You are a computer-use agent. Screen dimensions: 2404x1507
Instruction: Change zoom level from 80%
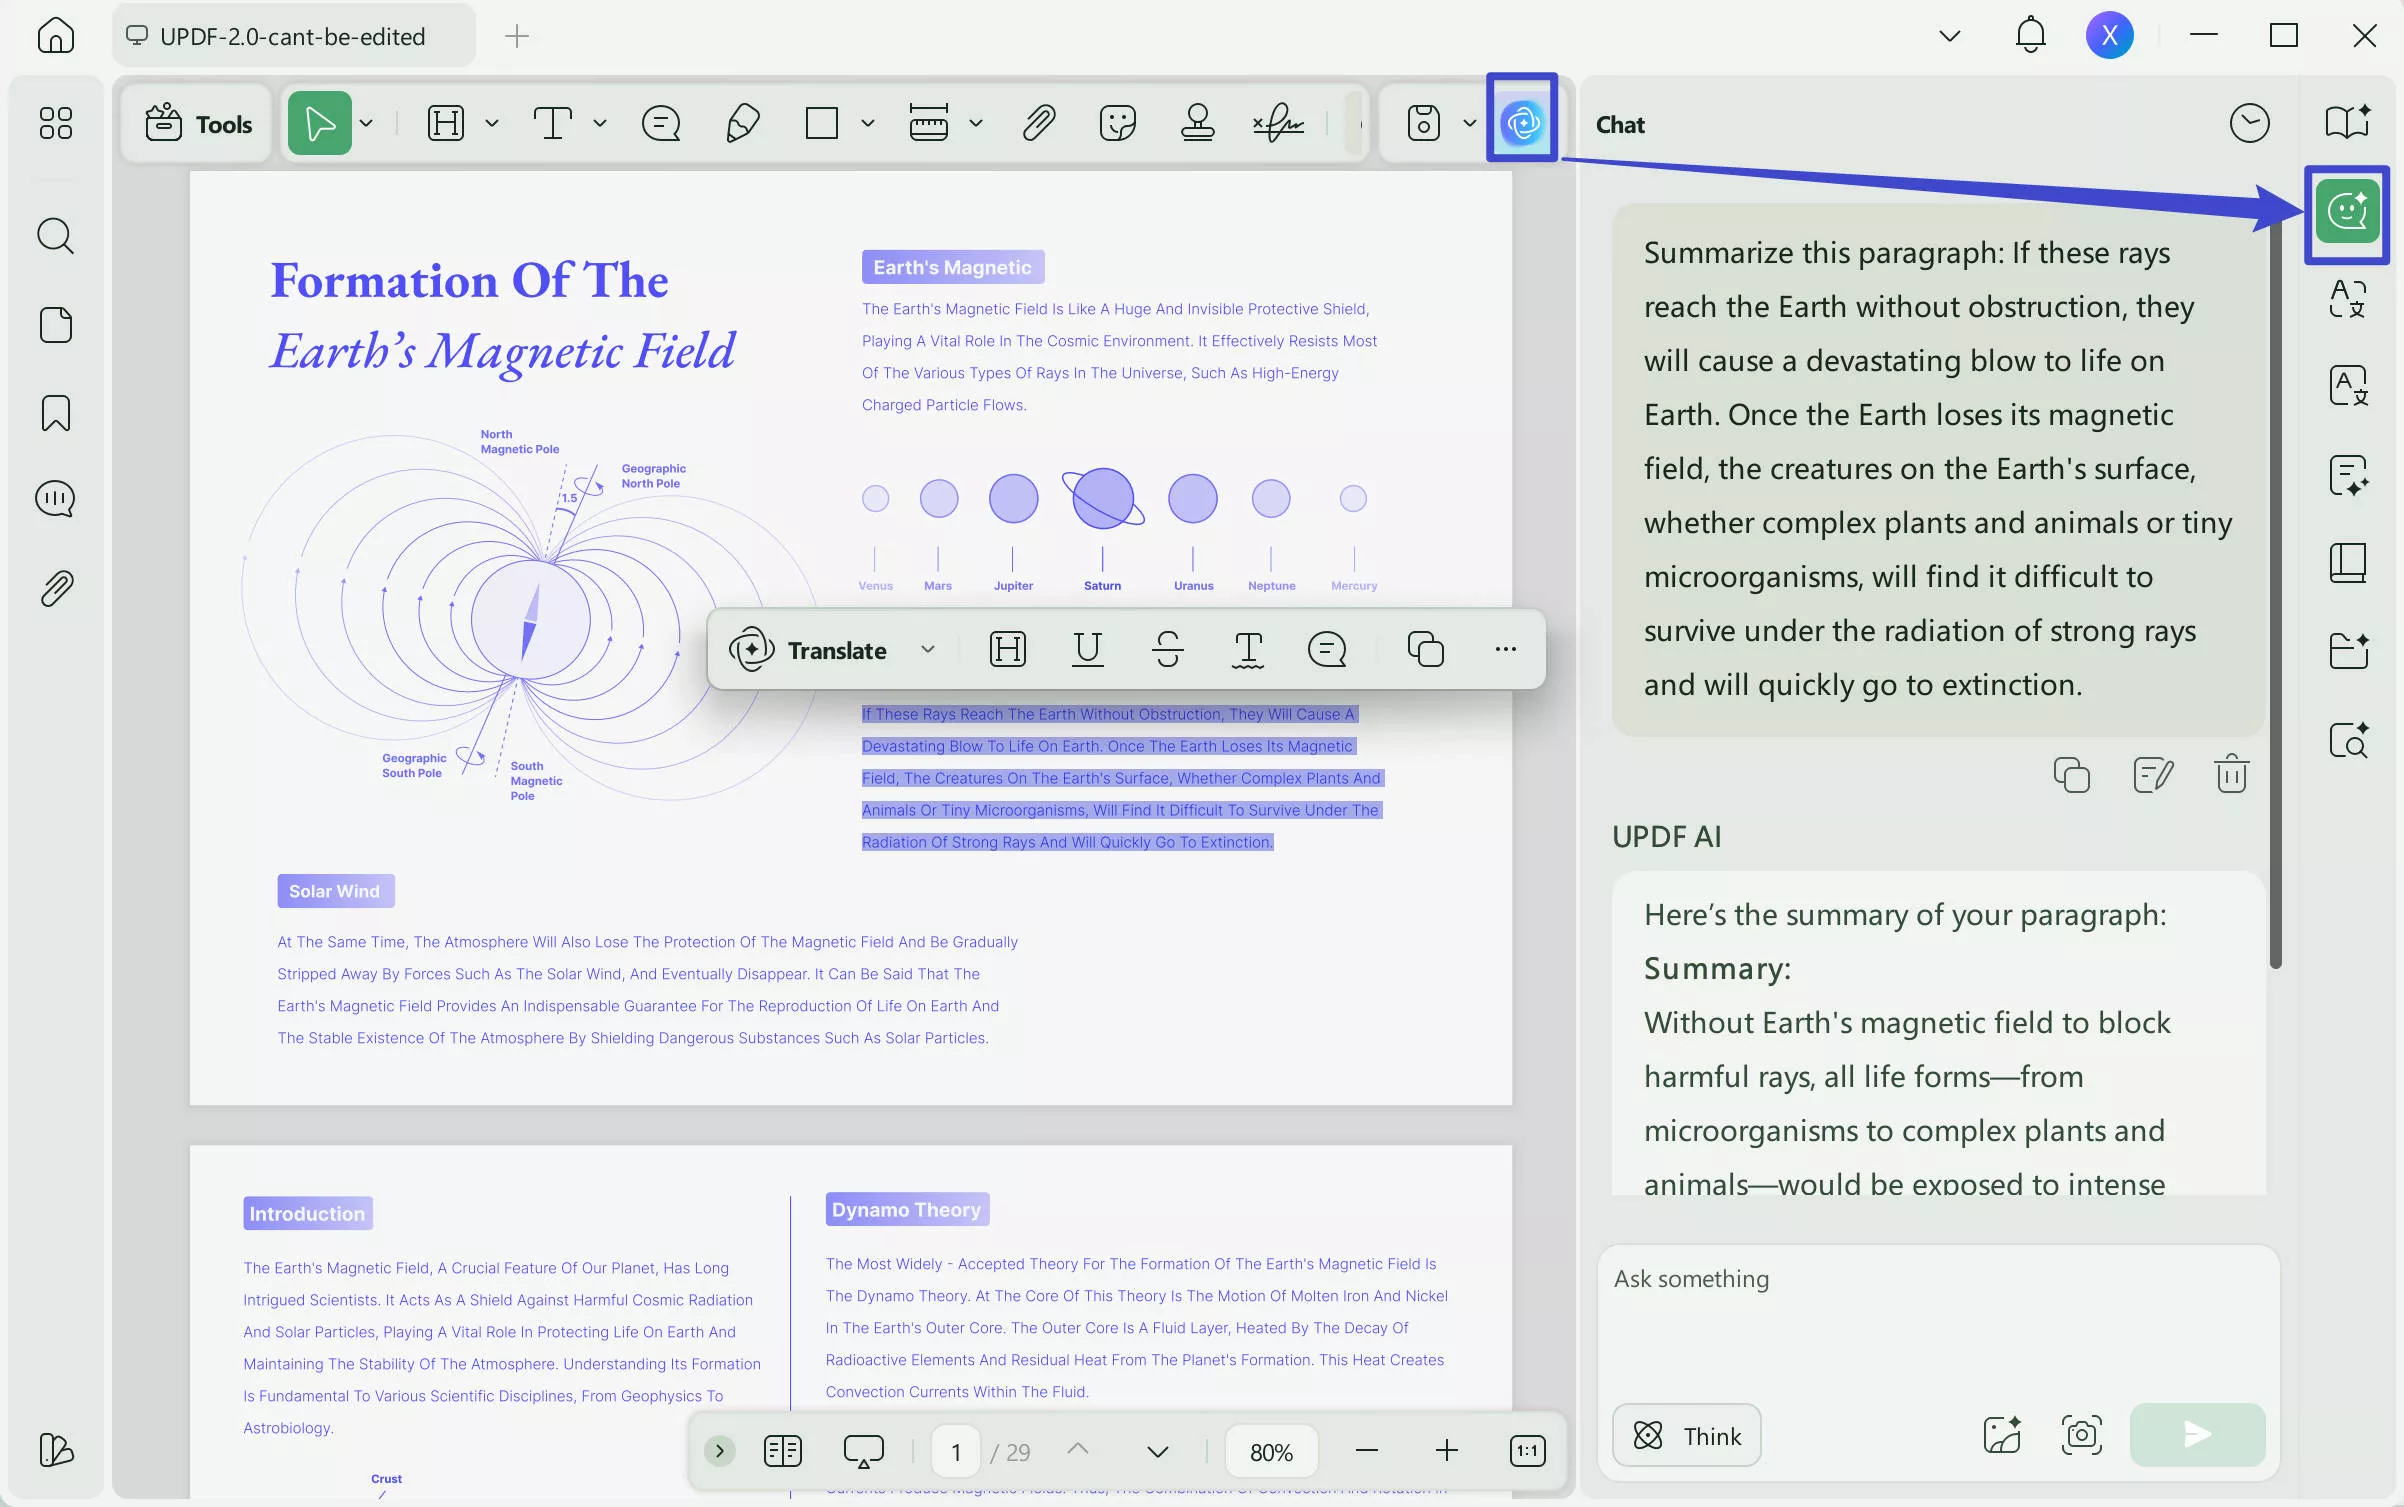pos(1270,1451)
